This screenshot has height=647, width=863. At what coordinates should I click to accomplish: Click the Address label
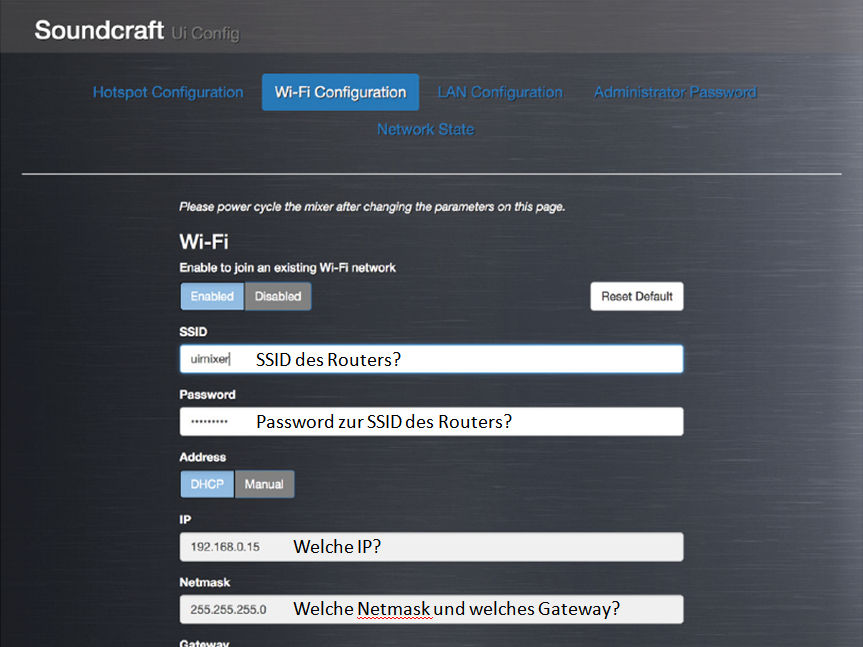tap(203, 457)
